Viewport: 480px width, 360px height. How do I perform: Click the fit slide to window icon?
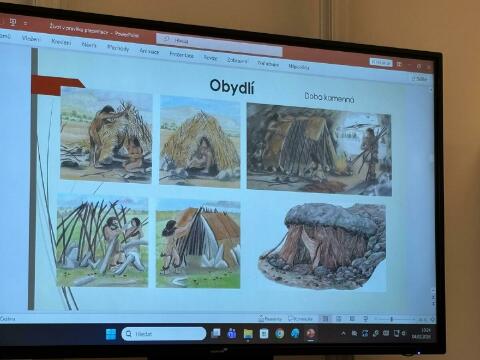pyautogui.click(x=433, y=319)
